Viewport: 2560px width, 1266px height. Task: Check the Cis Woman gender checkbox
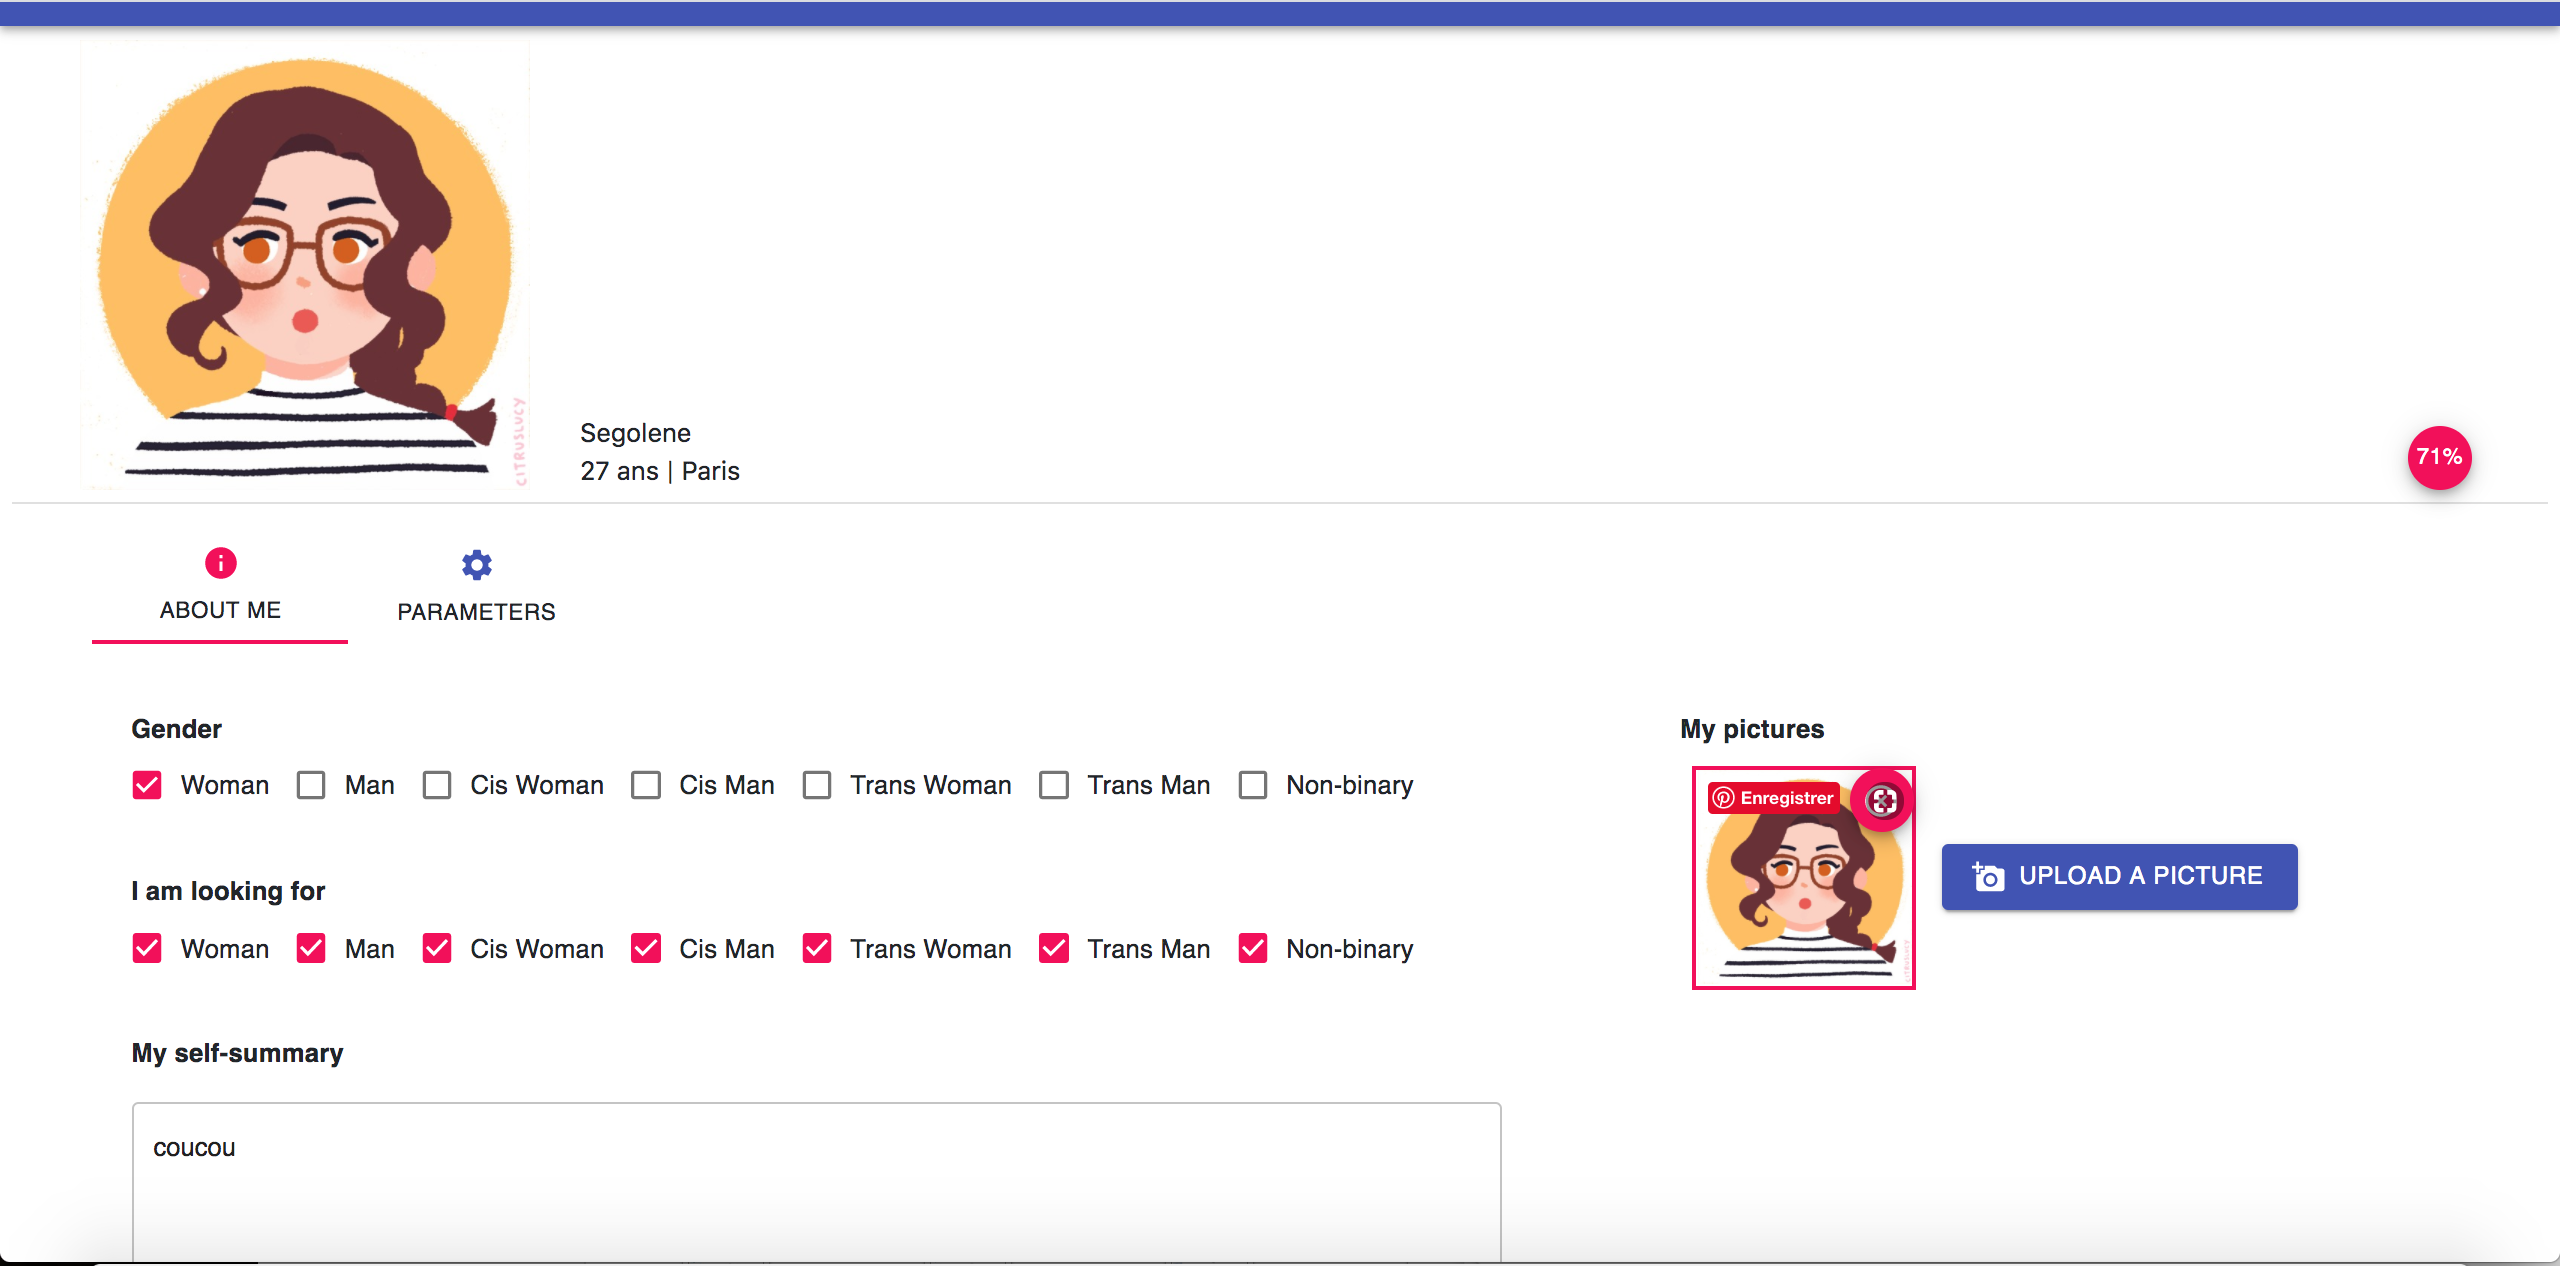[x=437, y=785]
